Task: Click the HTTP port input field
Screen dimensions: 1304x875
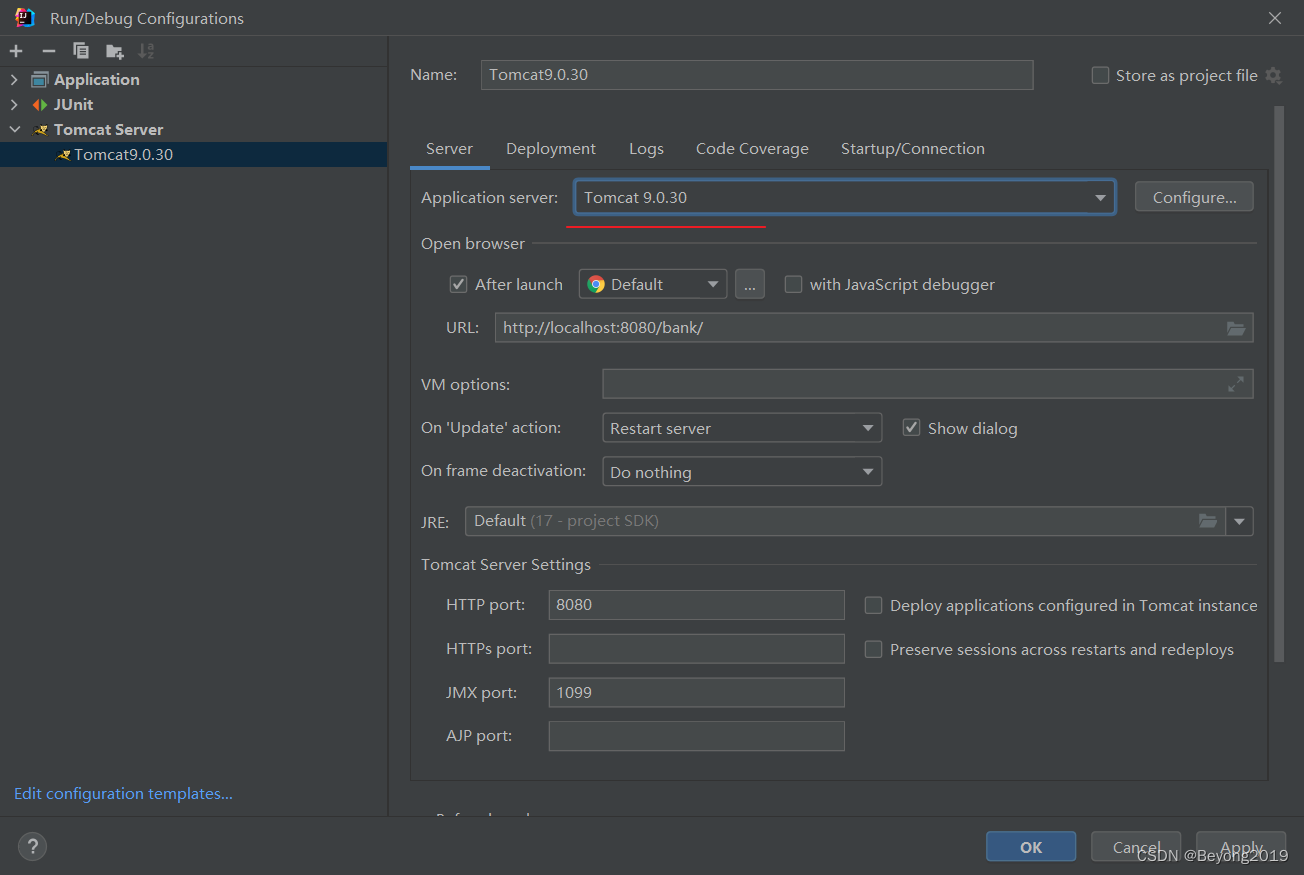Action: click(697, 605)
